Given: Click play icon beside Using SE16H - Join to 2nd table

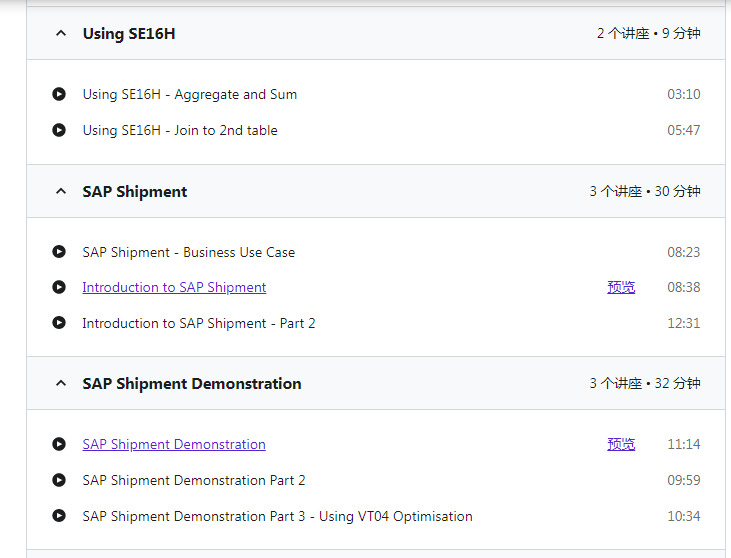Looking at the screenshot, I should coord(59,130).
